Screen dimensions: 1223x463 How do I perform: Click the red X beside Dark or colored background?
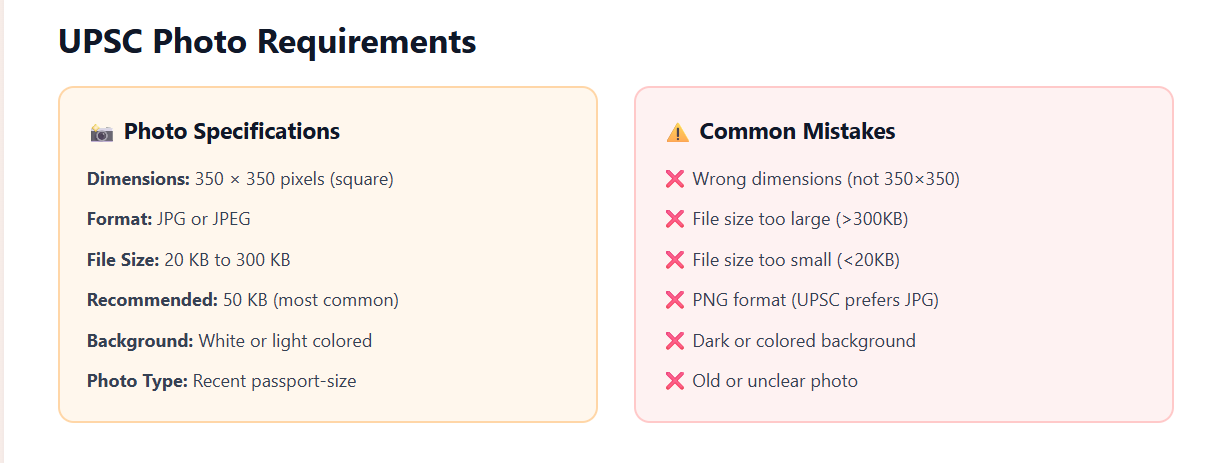[674, 341]
